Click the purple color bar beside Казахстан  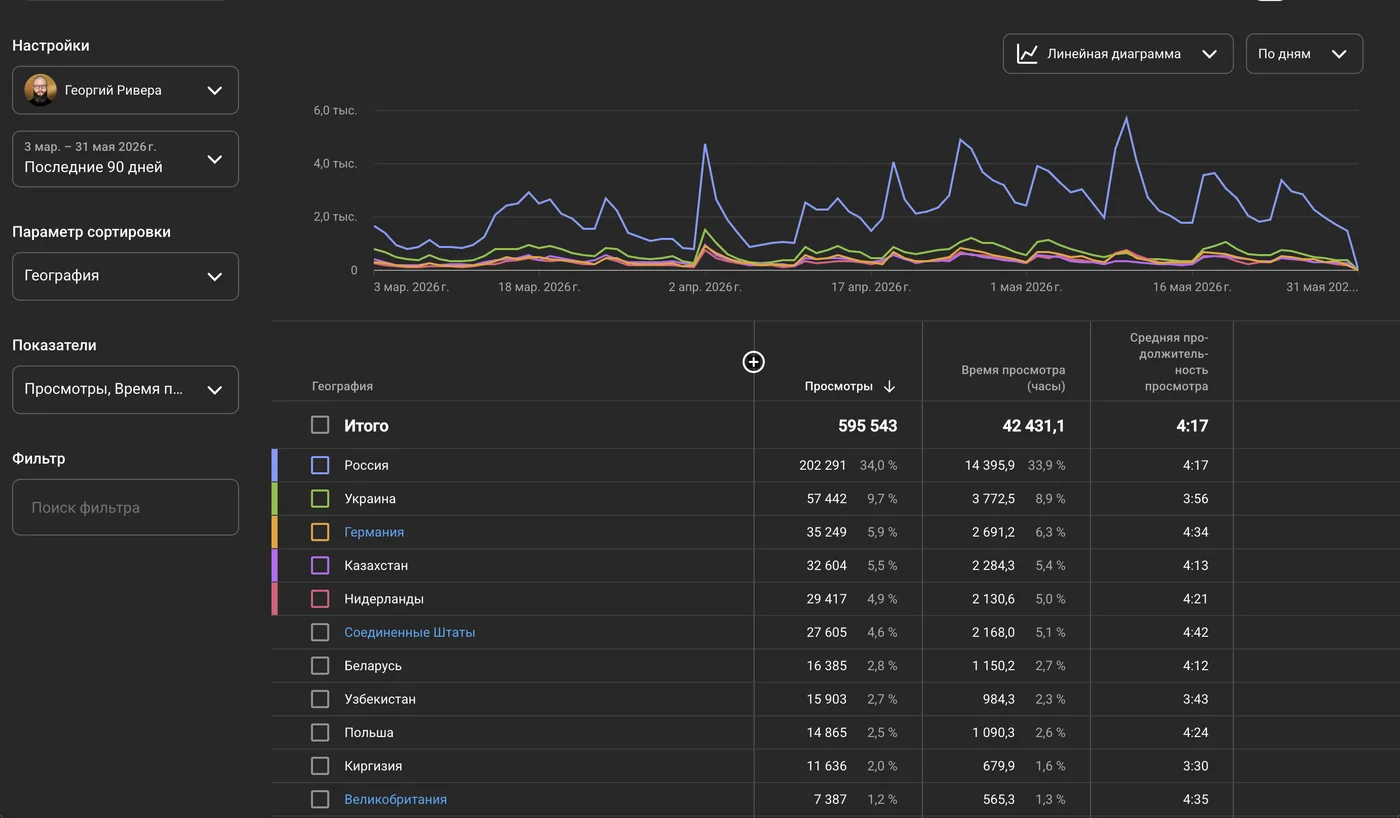[x=275, y=565]
